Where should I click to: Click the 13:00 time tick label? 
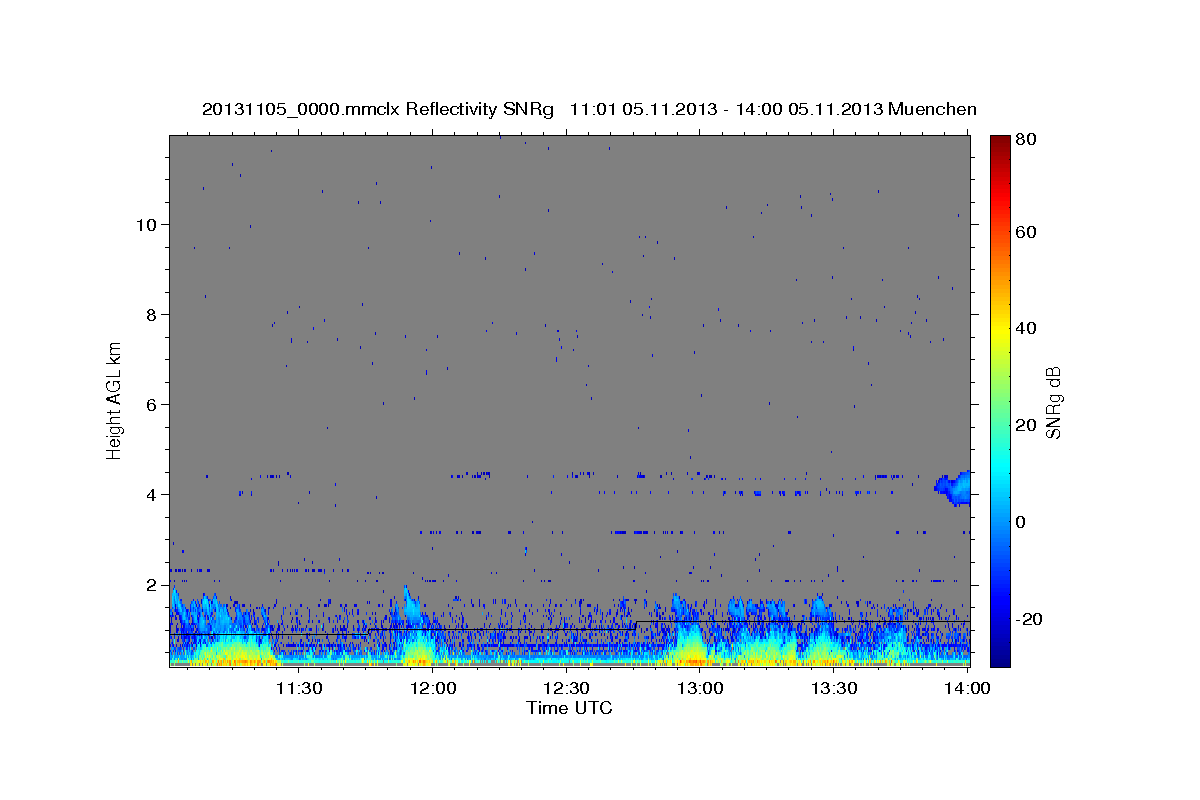[700, 688]
